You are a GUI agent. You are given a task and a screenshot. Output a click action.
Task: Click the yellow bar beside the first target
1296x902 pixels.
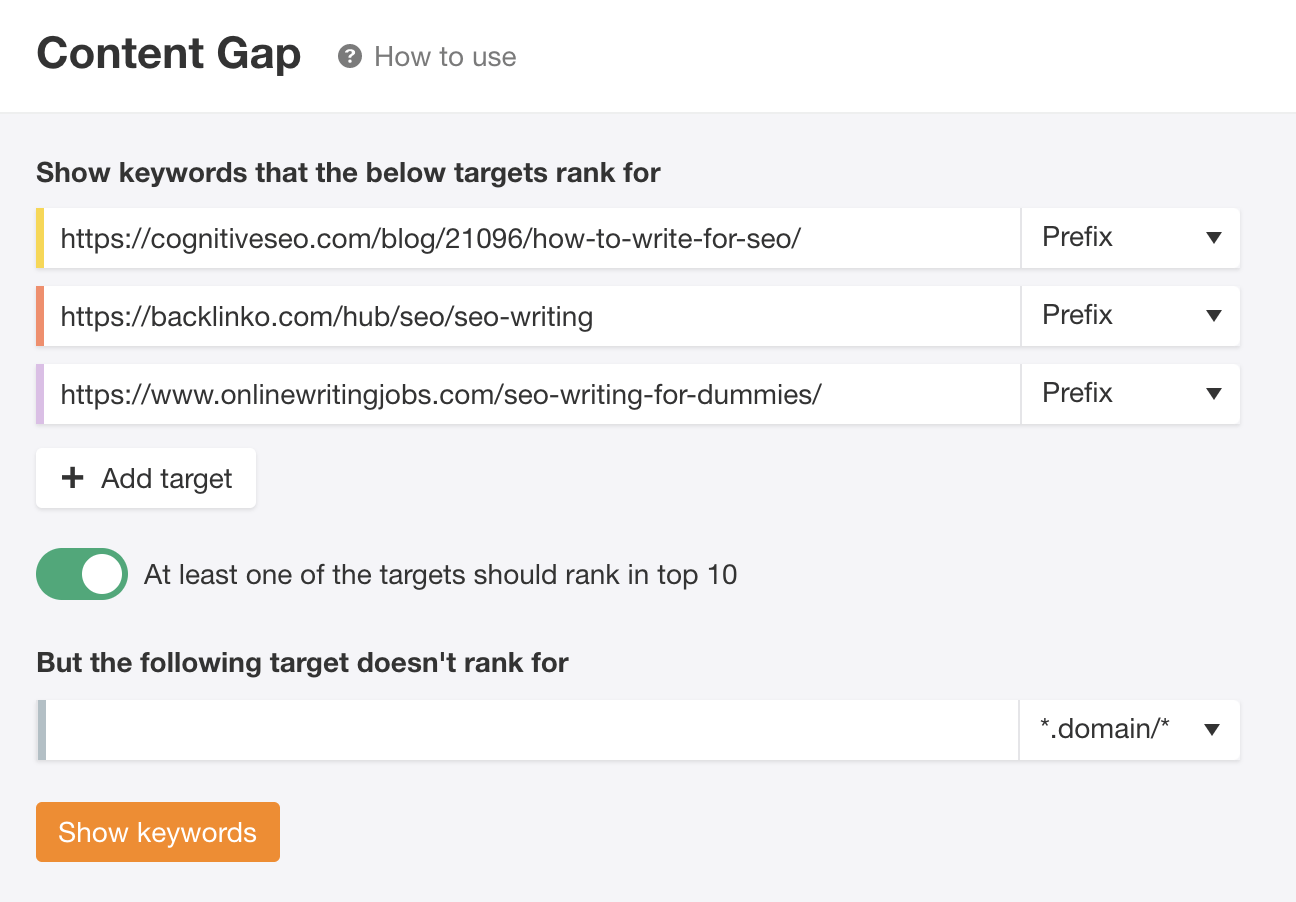coord(40,238)
